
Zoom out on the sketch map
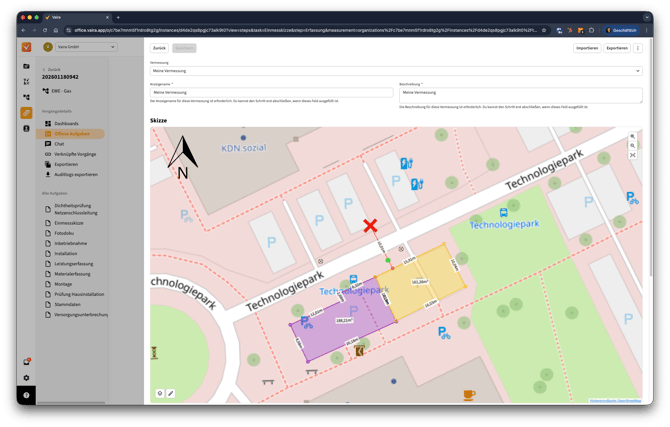[632, 146]
